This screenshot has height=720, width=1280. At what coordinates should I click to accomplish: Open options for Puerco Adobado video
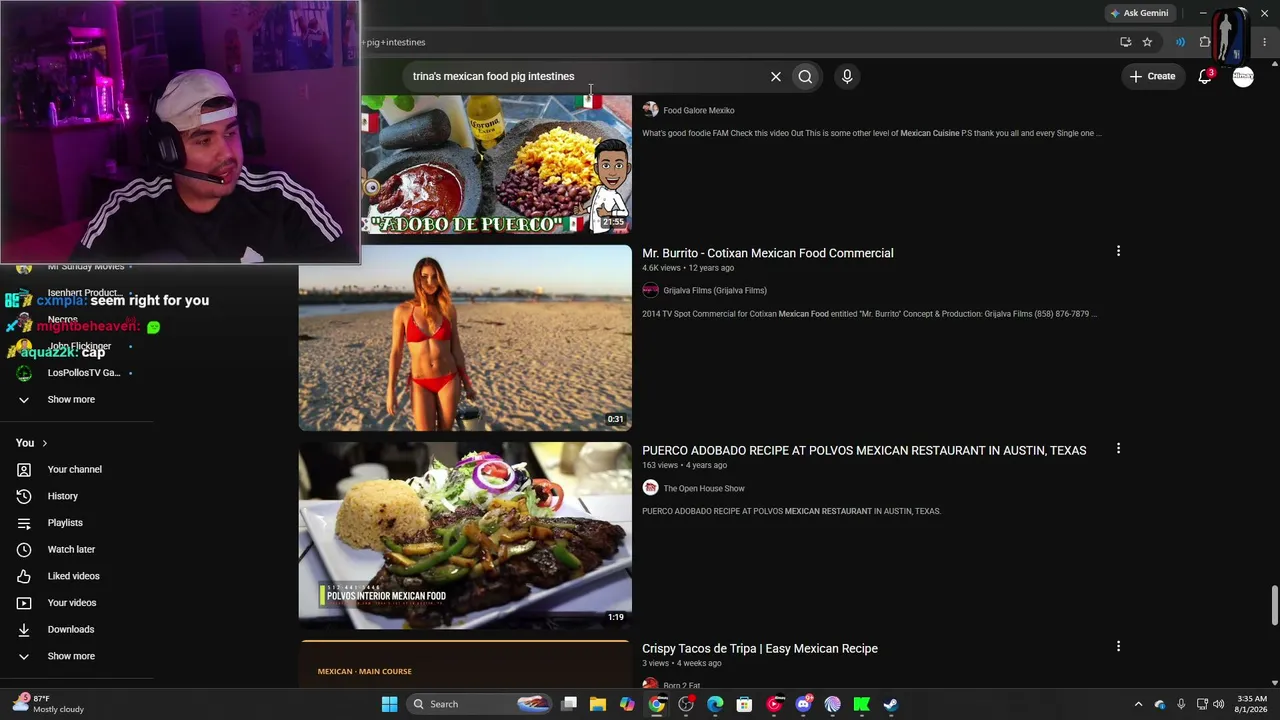(1118, 448)
